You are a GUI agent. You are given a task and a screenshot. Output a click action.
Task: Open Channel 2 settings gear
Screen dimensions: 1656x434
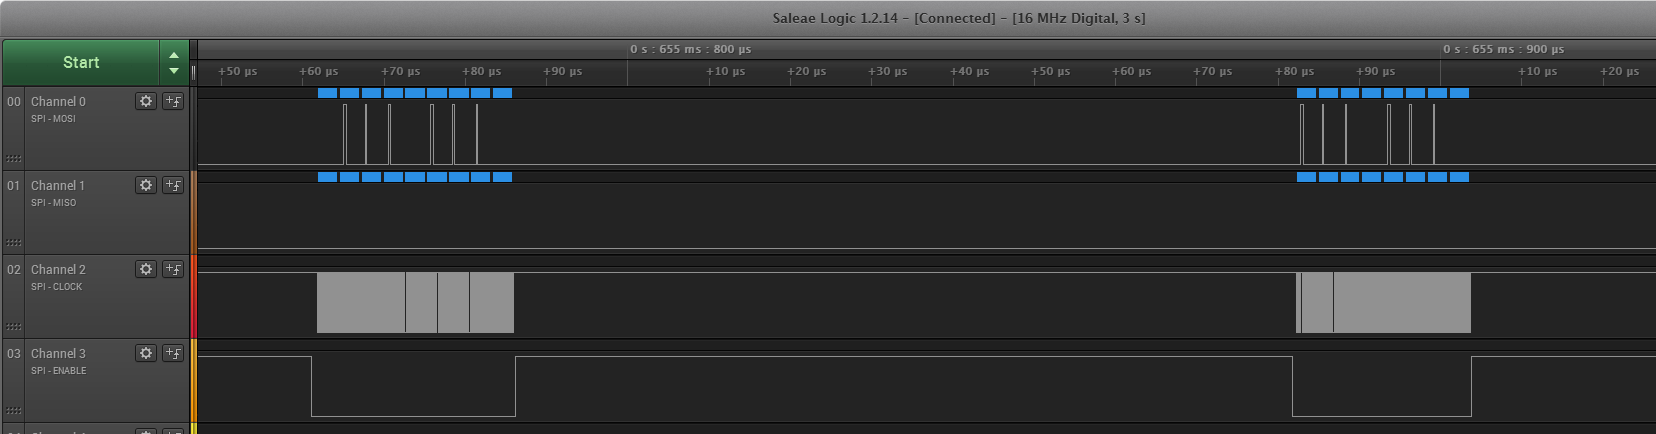pyautogui.click(x=146, y=269)
